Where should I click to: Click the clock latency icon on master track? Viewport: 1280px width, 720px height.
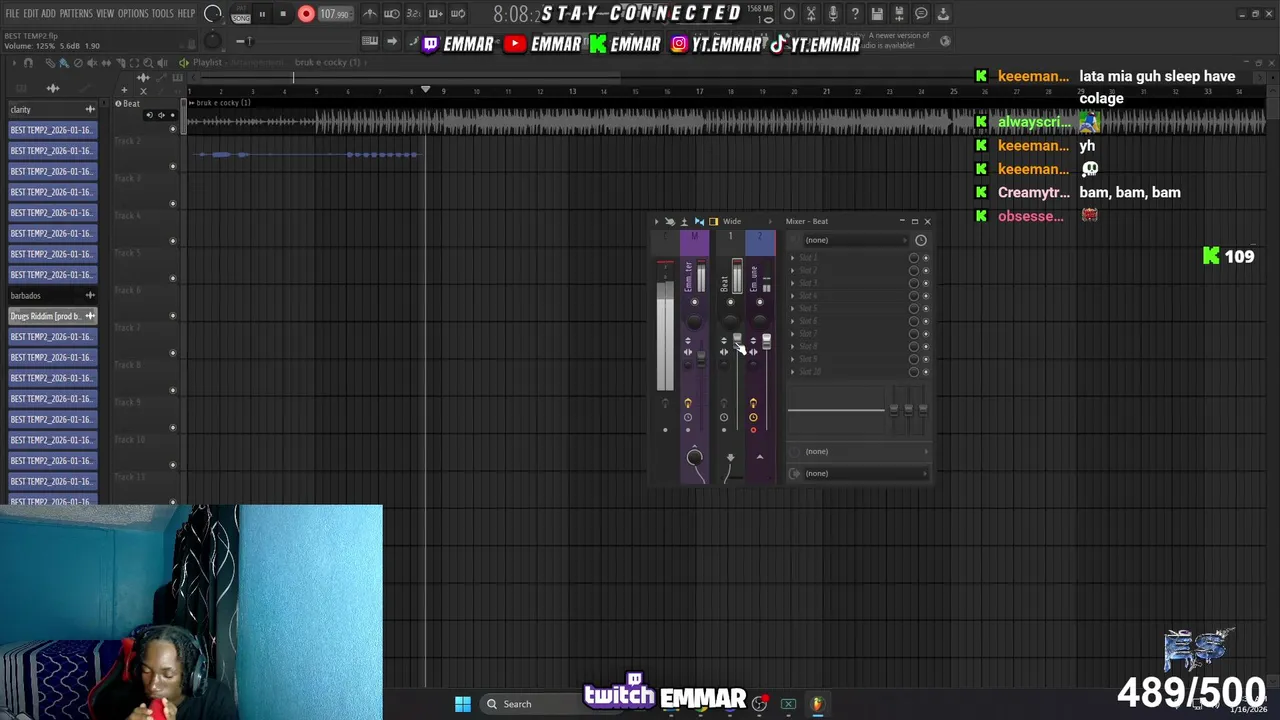(687, 418)
